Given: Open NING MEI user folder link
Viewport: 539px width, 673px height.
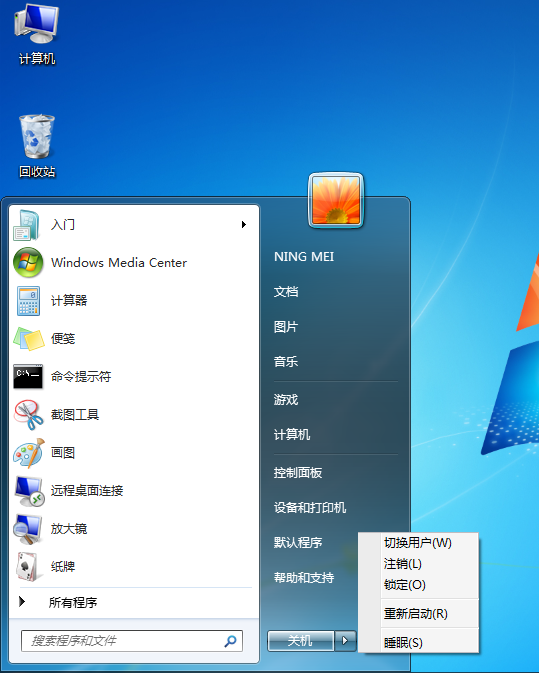Looking at the screenshot, I should [304, 257].
